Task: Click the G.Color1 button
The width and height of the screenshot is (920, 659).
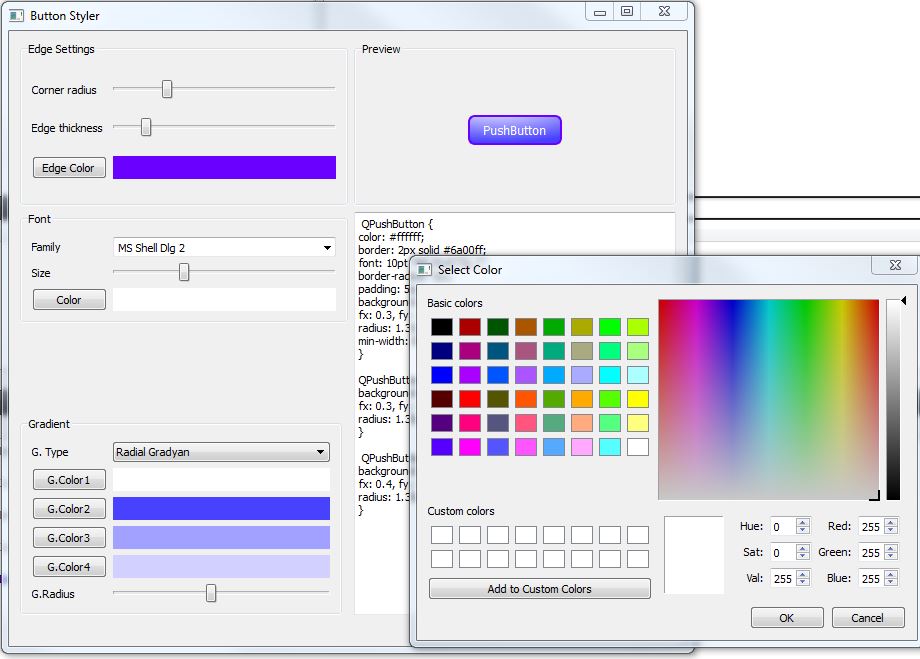Action: [68, 479]
